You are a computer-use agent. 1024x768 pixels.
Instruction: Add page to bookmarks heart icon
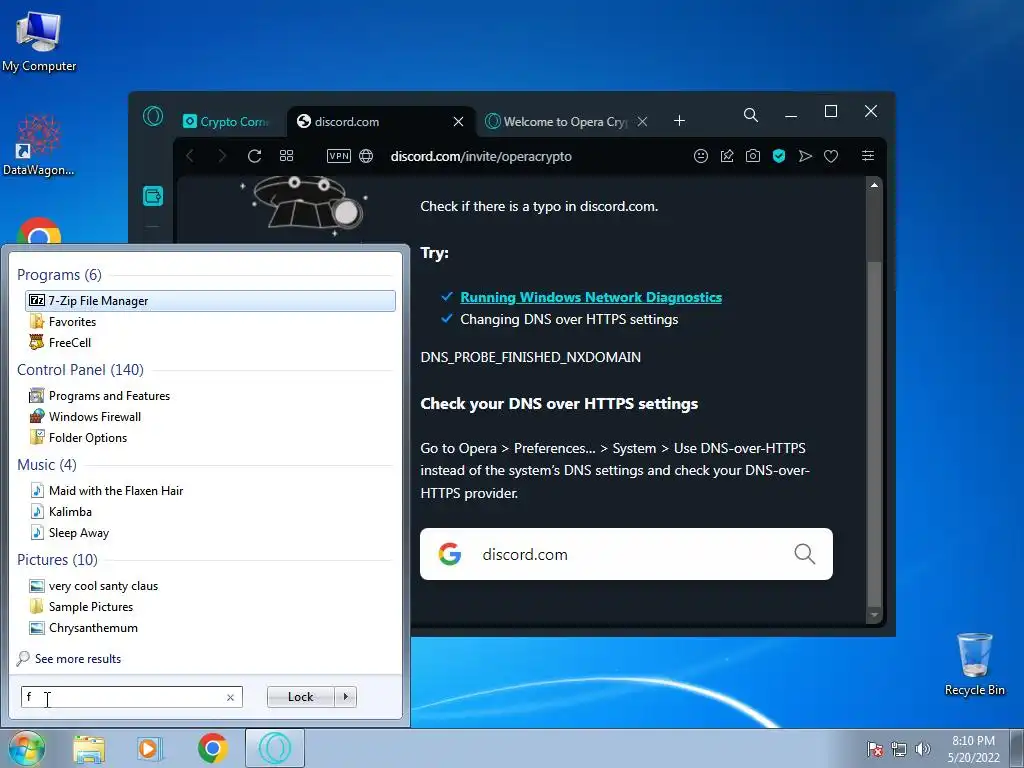tap(831, 156)
